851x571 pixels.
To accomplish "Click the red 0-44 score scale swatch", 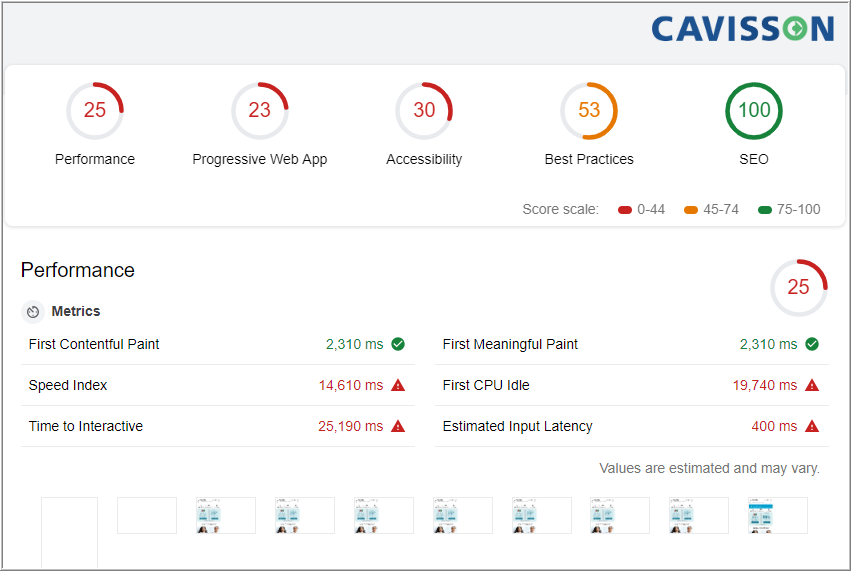I will coord(625,210).
